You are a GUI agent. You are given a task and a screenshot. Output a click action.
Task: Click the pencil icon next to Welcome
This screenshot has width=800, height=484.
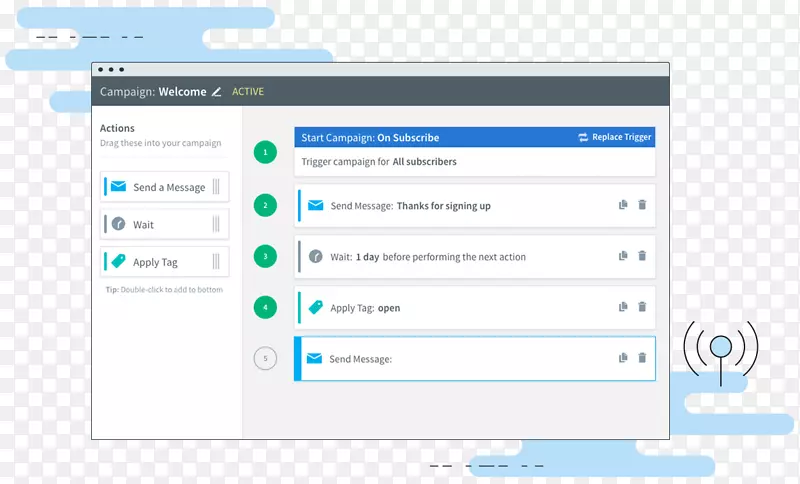tap(217, 92)
